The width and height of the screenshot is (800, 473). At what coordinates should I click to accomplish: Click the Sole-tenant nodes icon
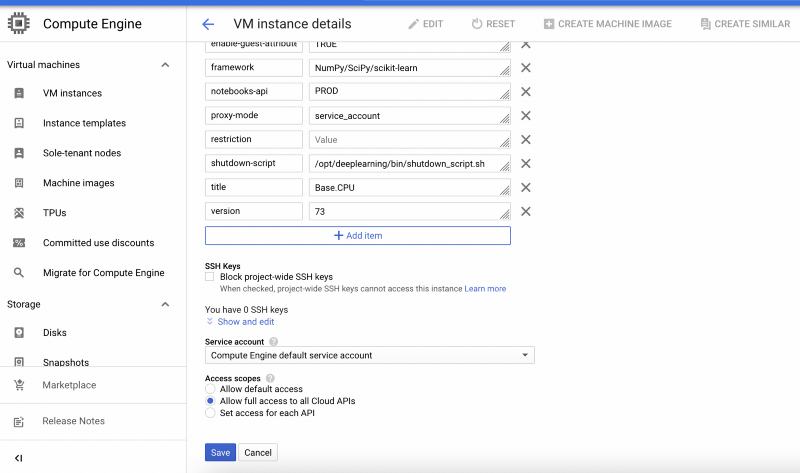coord(19,153)
